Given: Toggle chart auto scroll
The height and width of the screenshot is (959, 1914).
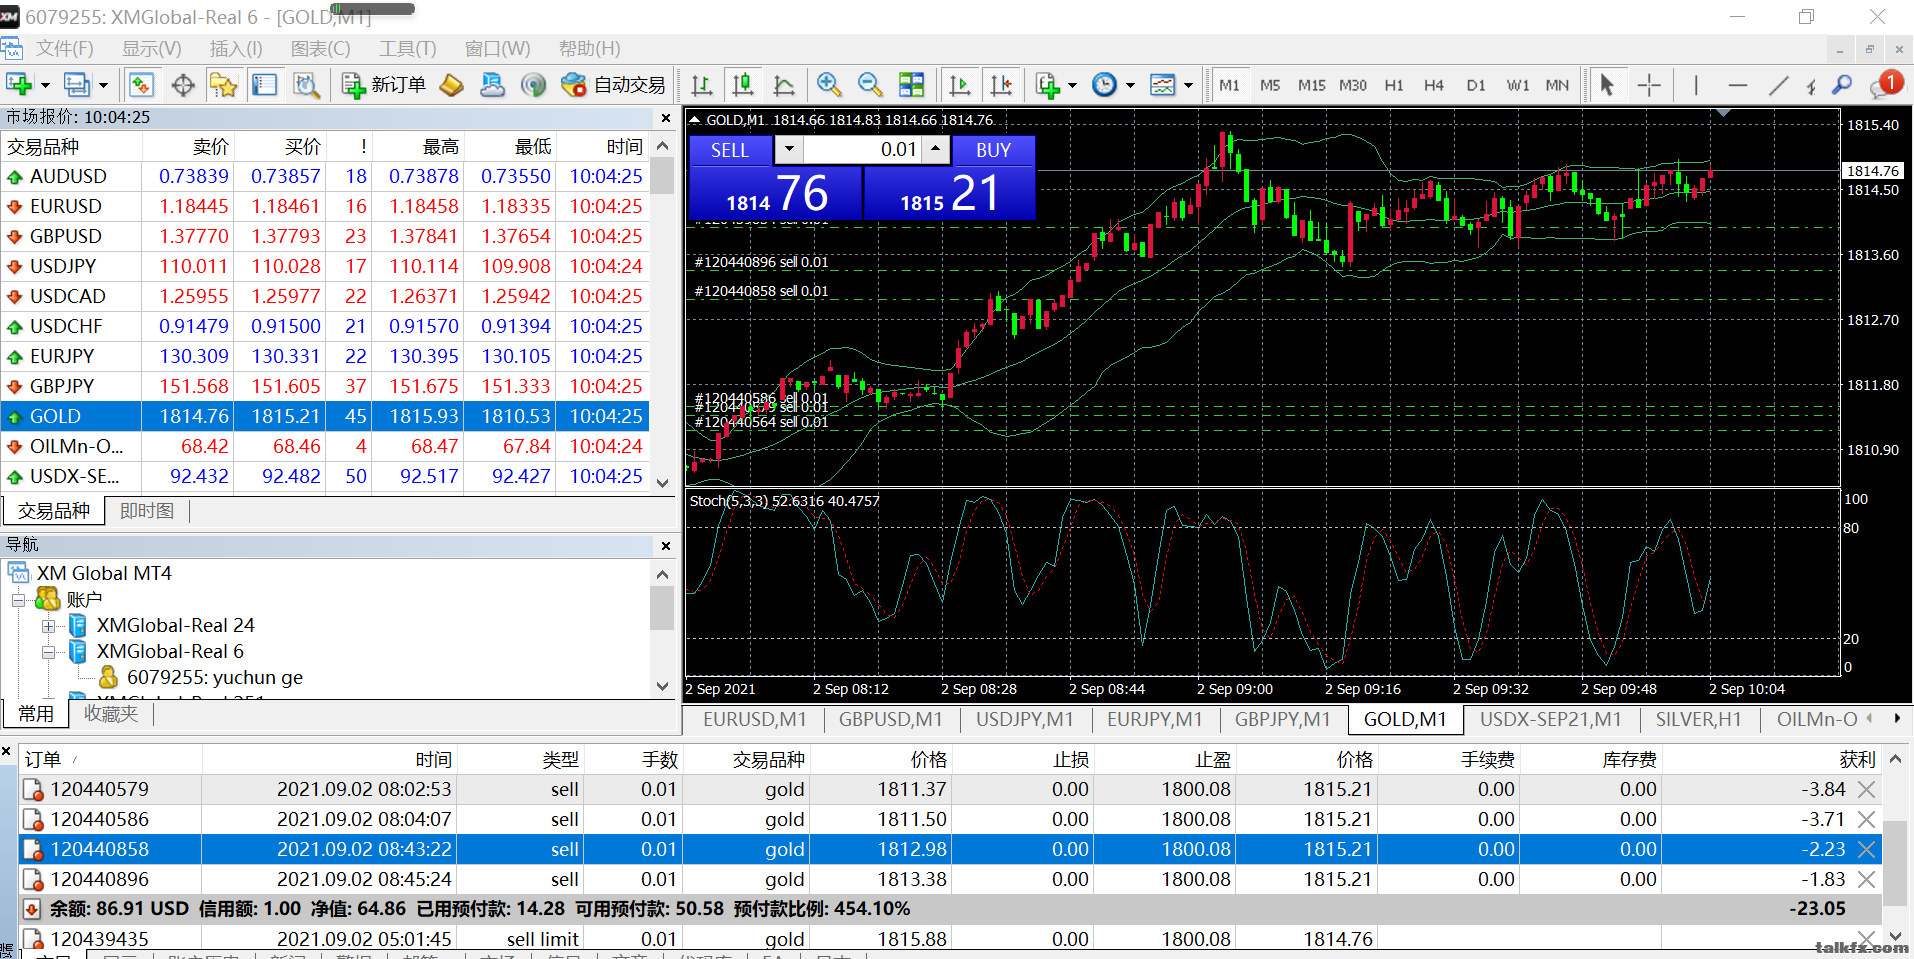Looking at the screenshot, I should pos(960,85).
